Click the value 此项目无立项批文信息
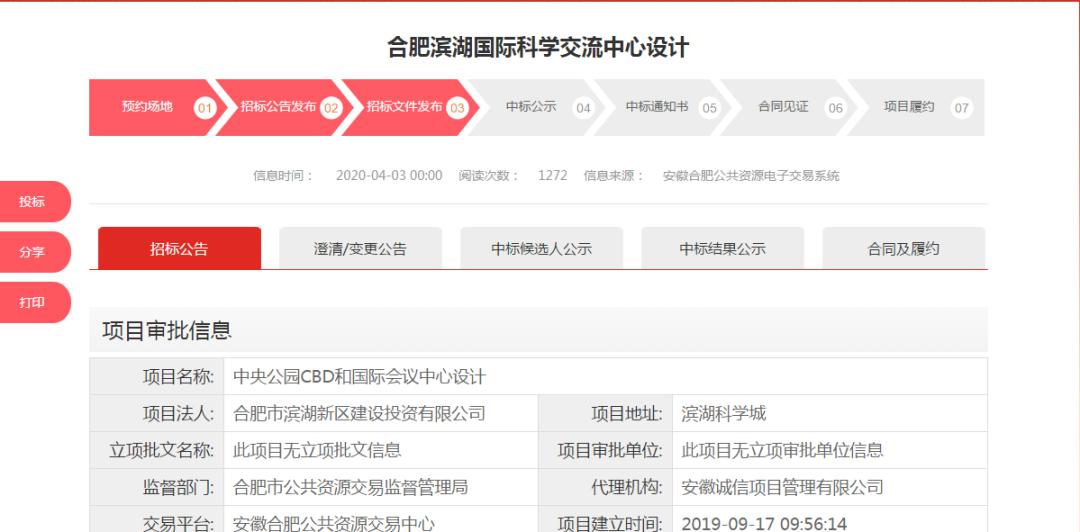 pyautogui.click(x=317, y=451)
